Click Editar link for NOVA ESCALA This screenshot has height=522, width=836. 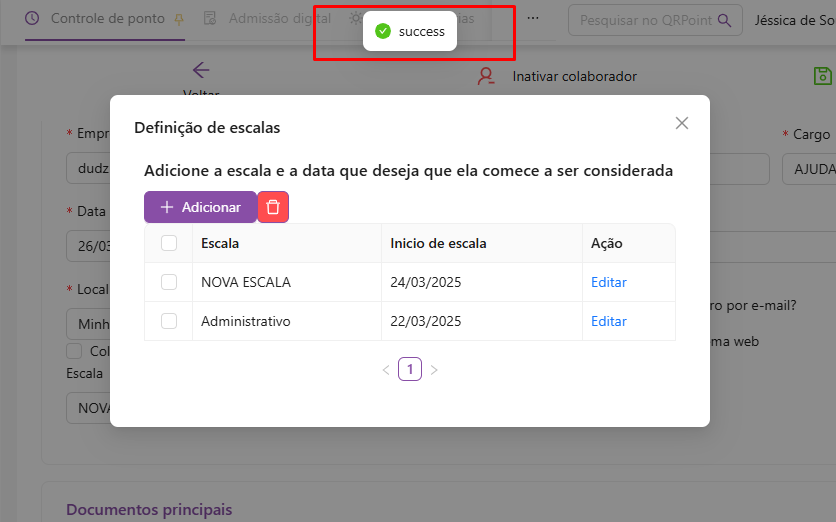[x=608, y=282]
